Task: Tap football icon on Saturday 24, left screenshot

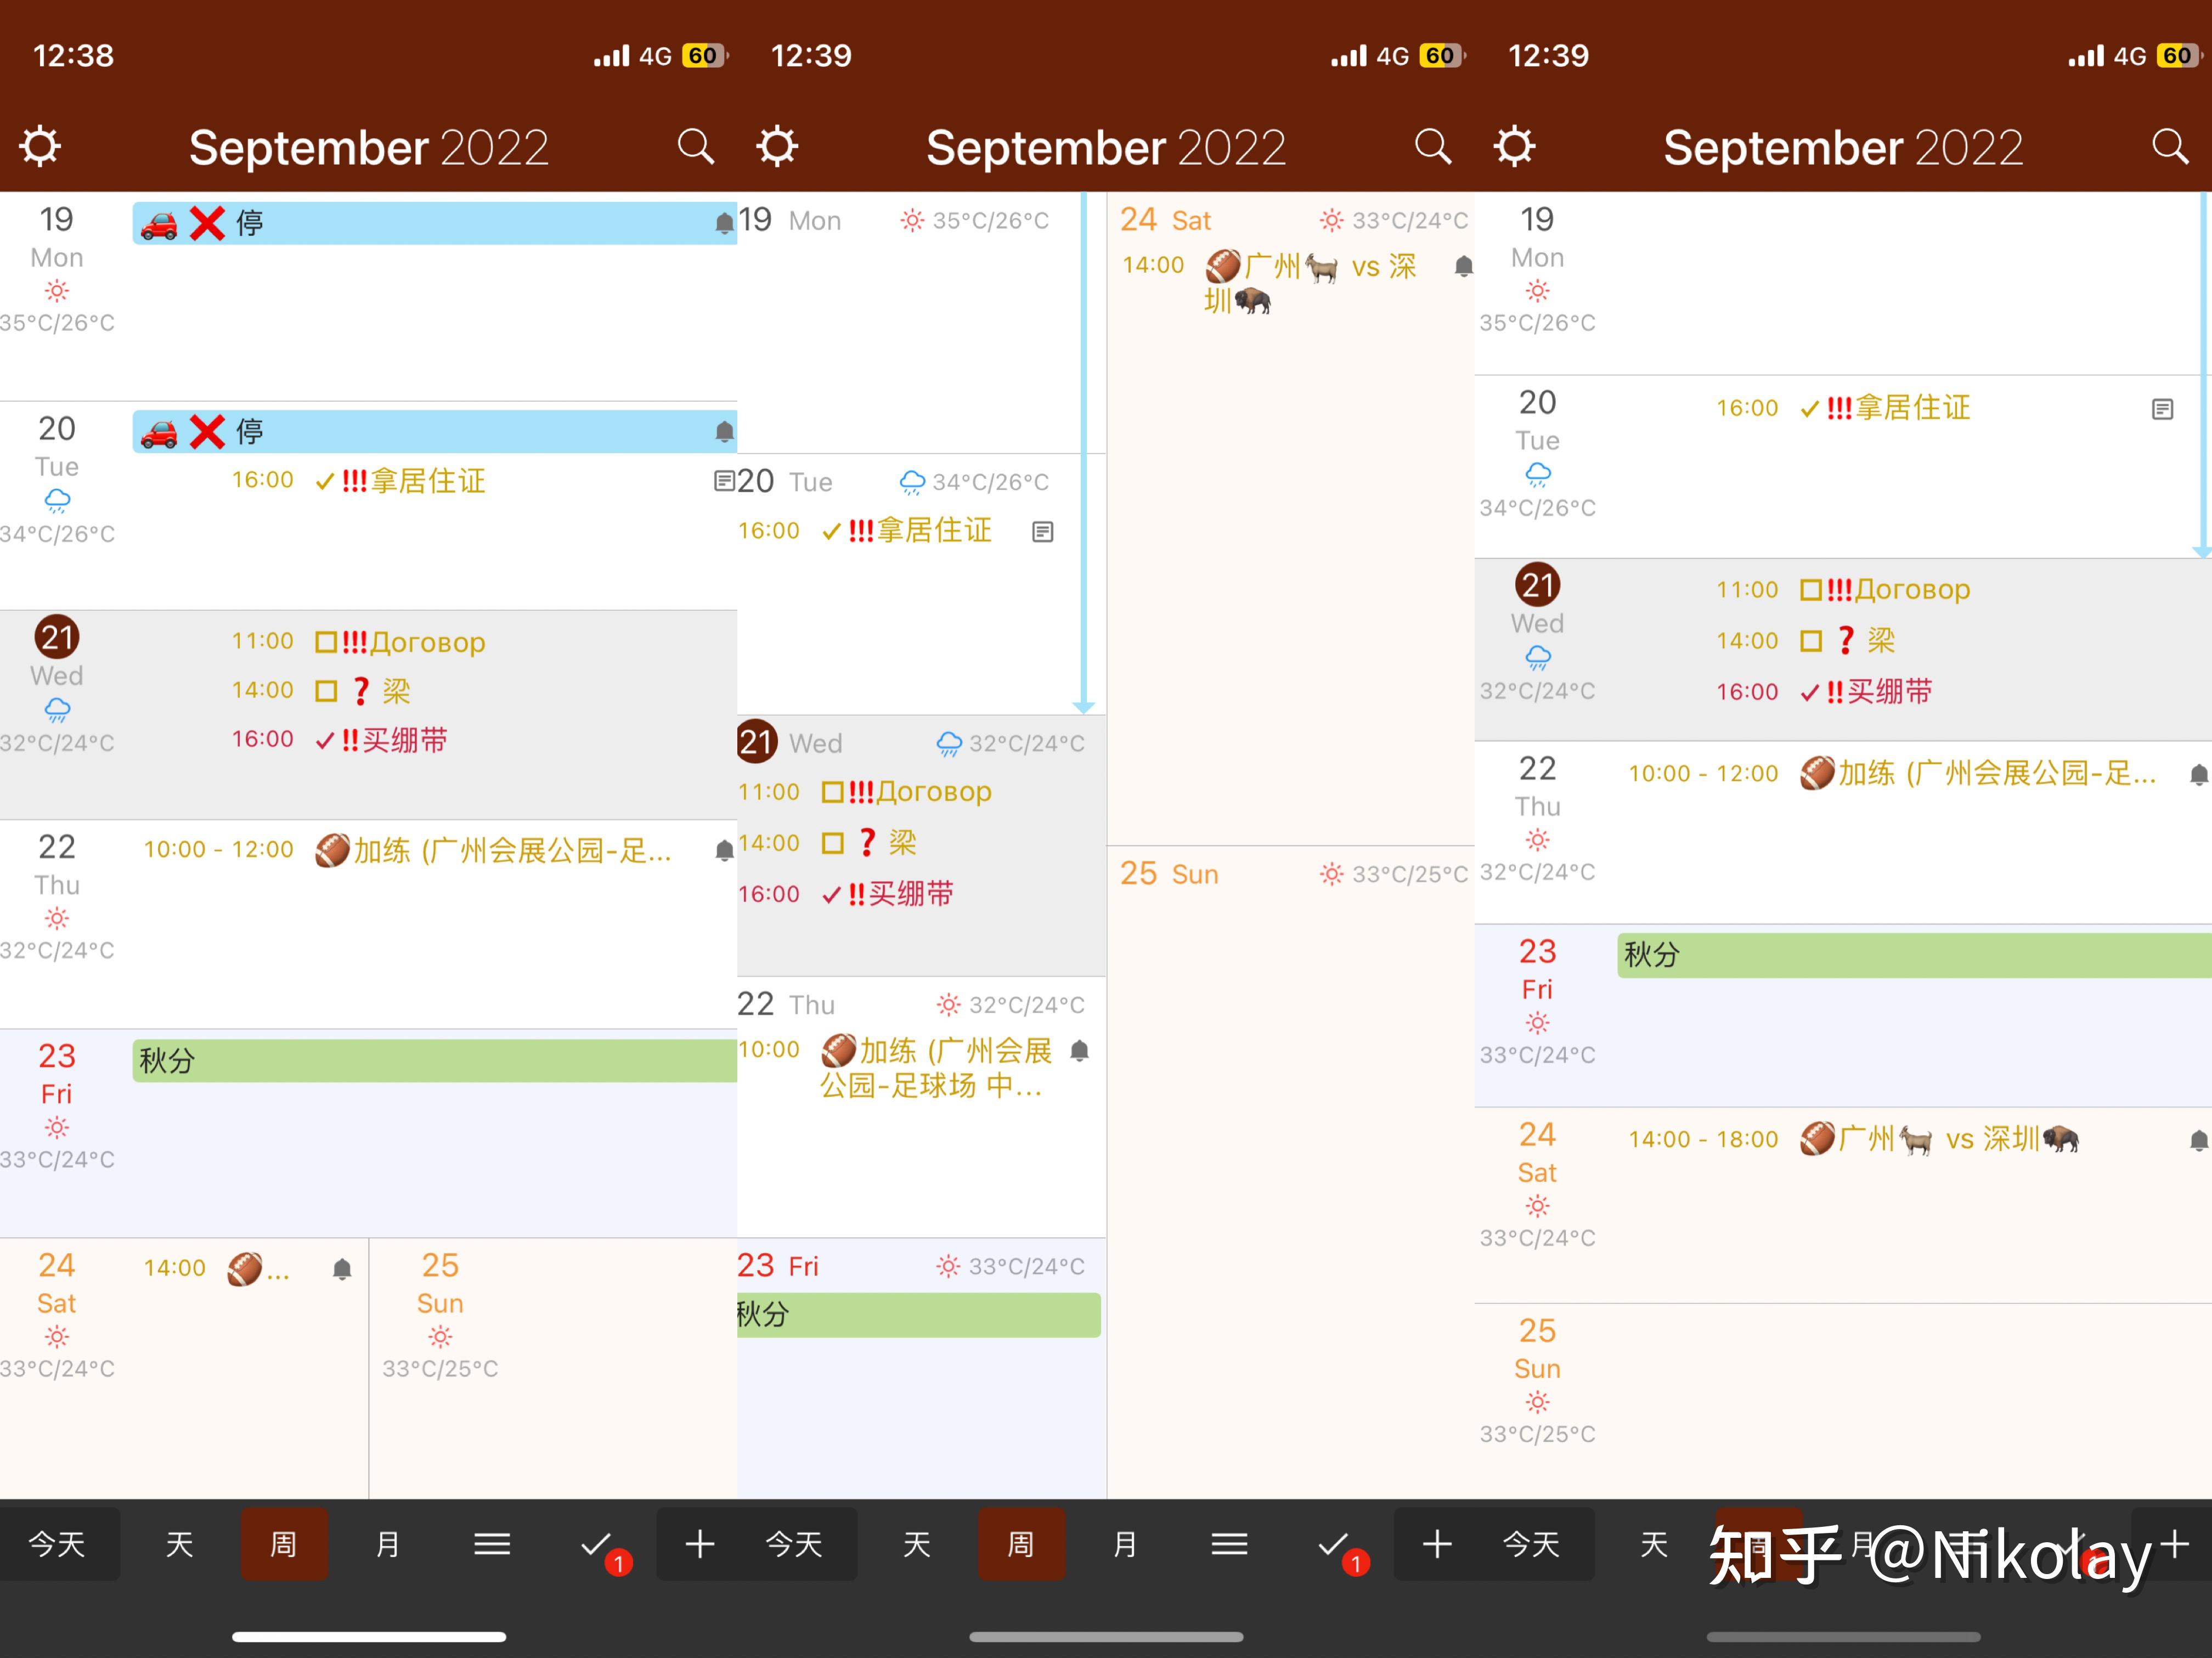Action: pos(245,1269)
